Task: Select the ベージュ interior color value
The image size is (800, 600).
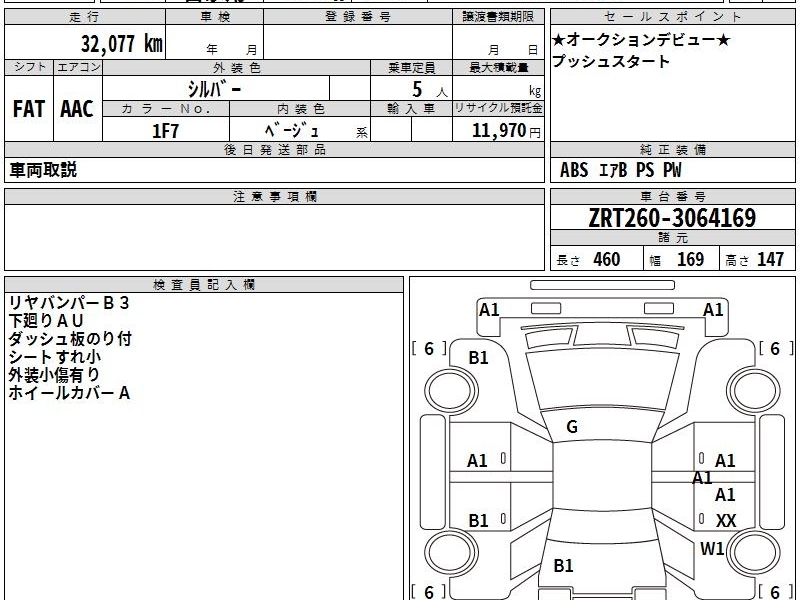Action: pos(292,131)
